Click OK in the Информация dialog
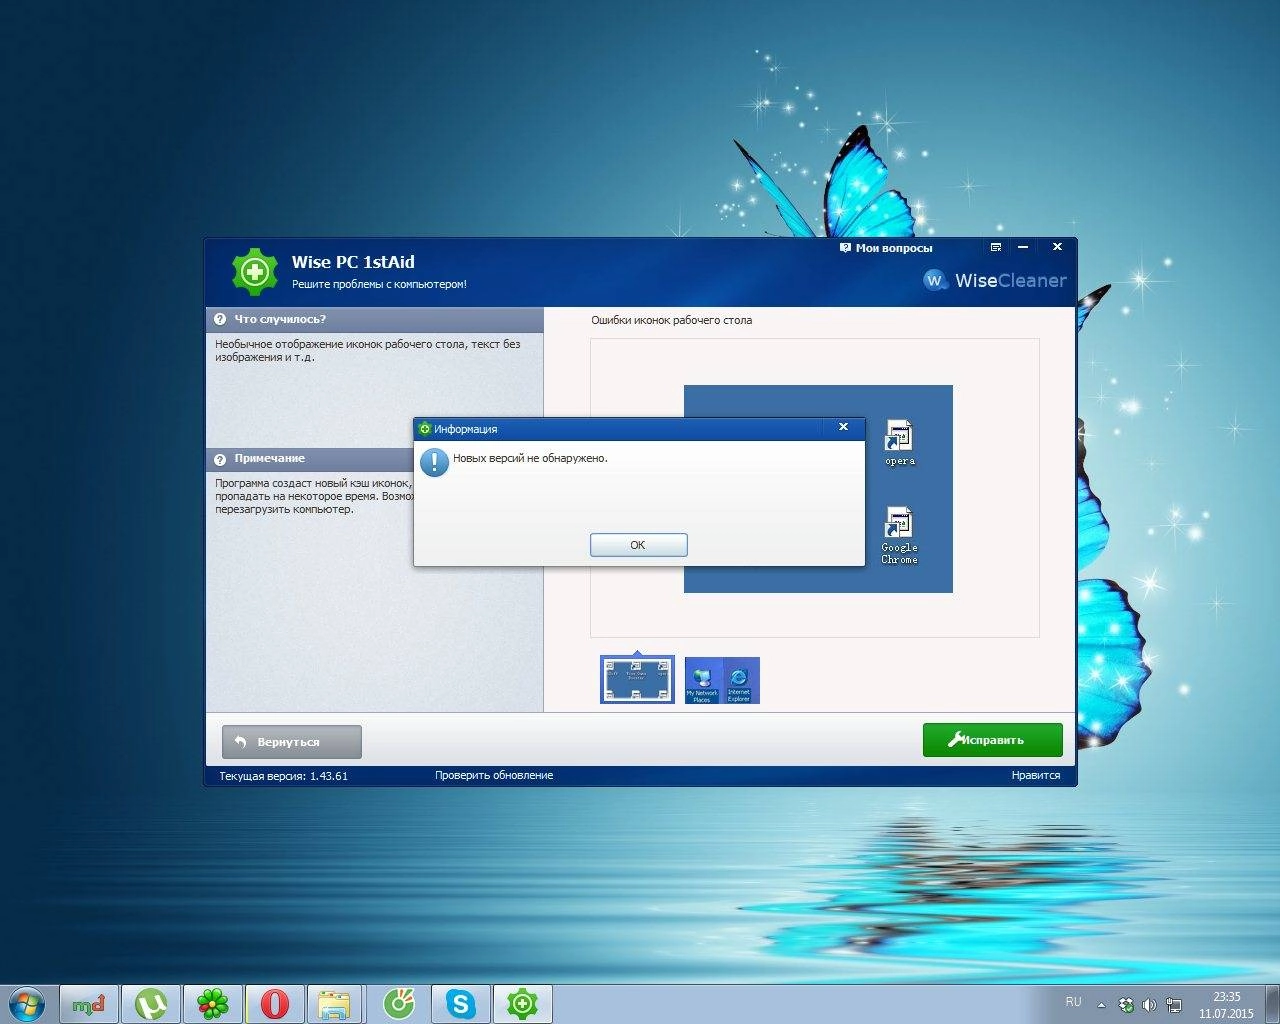The height and width of the screenshot is (1024, 1280). click(638, 545)
